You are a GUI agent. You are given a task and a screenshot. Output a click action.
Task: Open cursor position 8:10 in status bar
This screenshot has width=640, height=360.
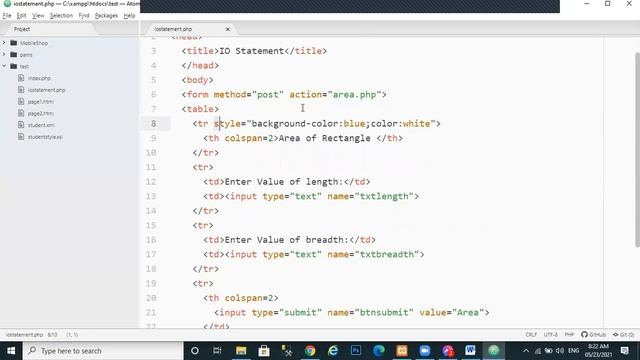[52, 335]
